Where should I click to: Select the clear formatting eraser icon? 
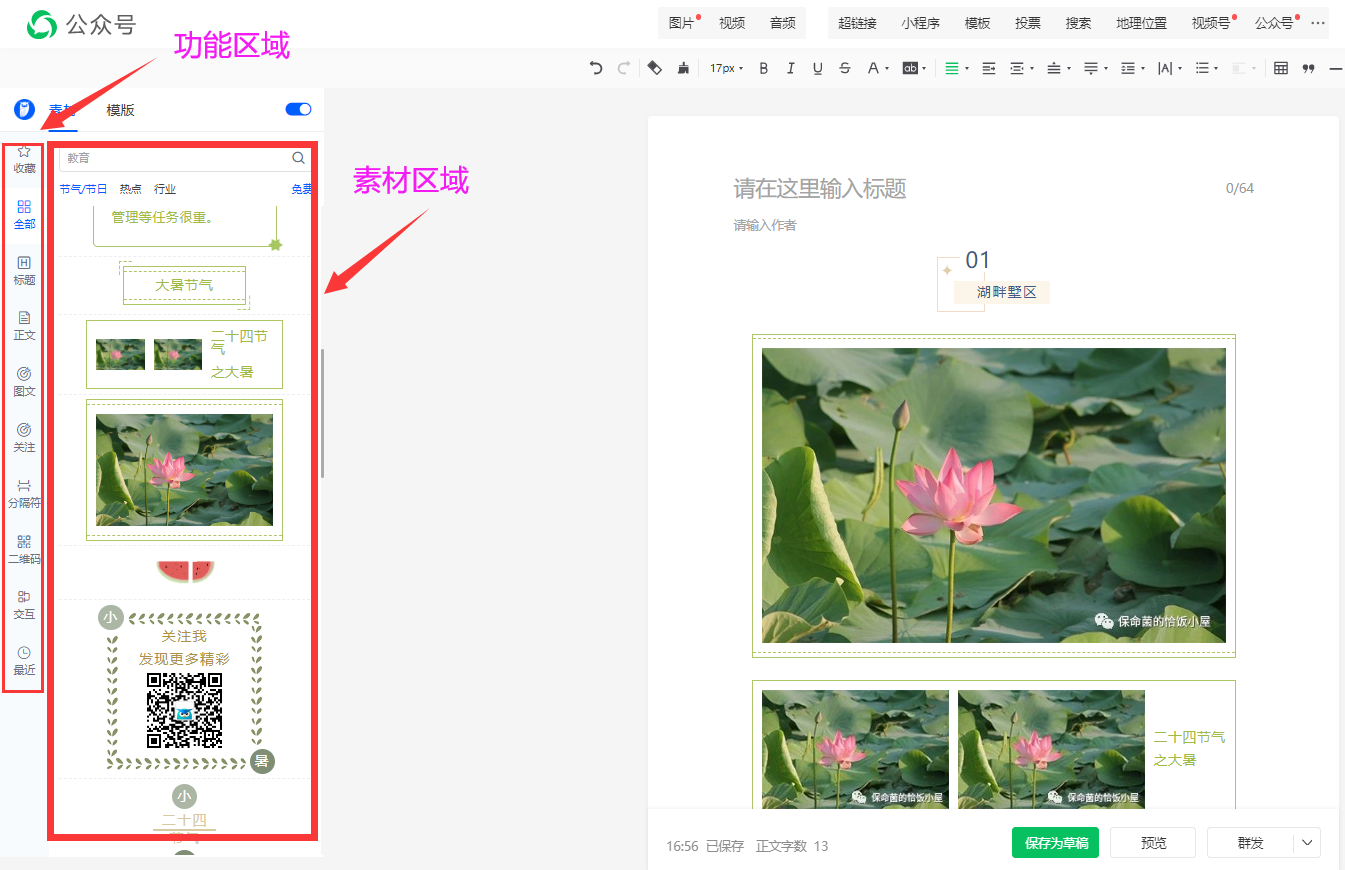[x=654, y=68]
